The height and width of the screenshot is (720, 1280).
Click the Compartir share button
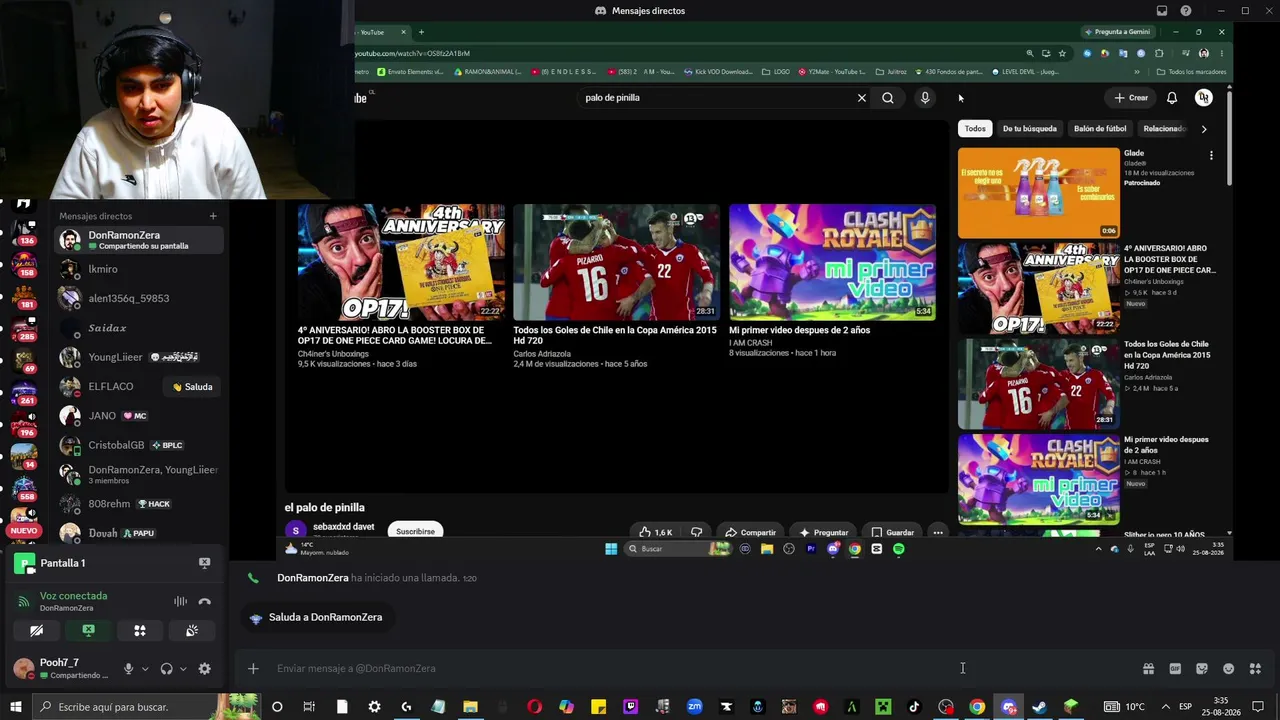[x=750, y=532]
